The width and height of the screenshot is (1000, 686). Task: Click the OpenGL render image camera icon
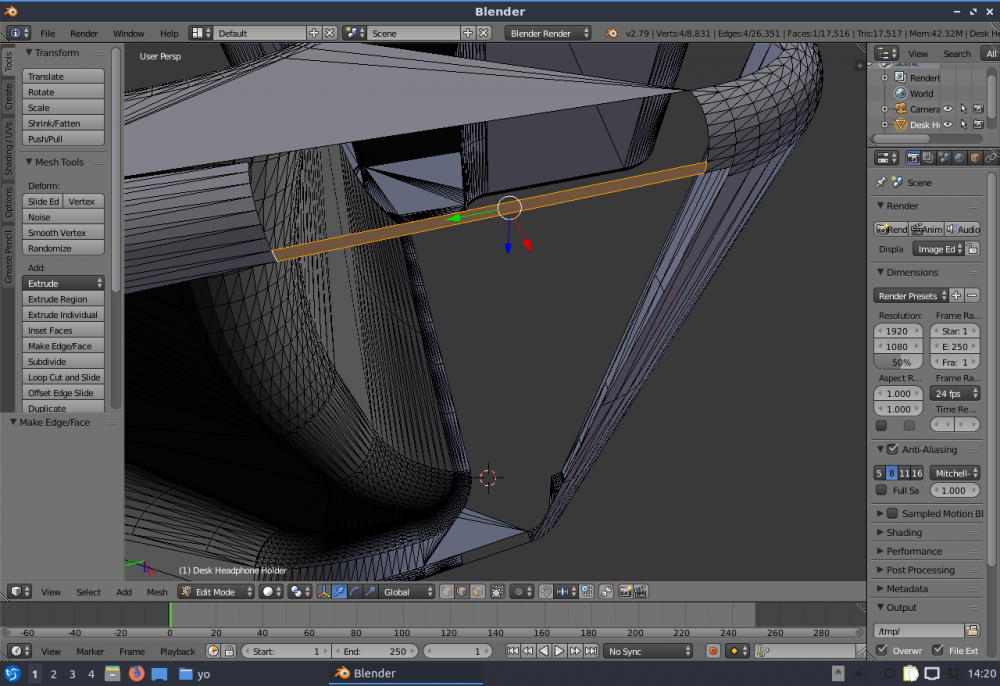623,592
